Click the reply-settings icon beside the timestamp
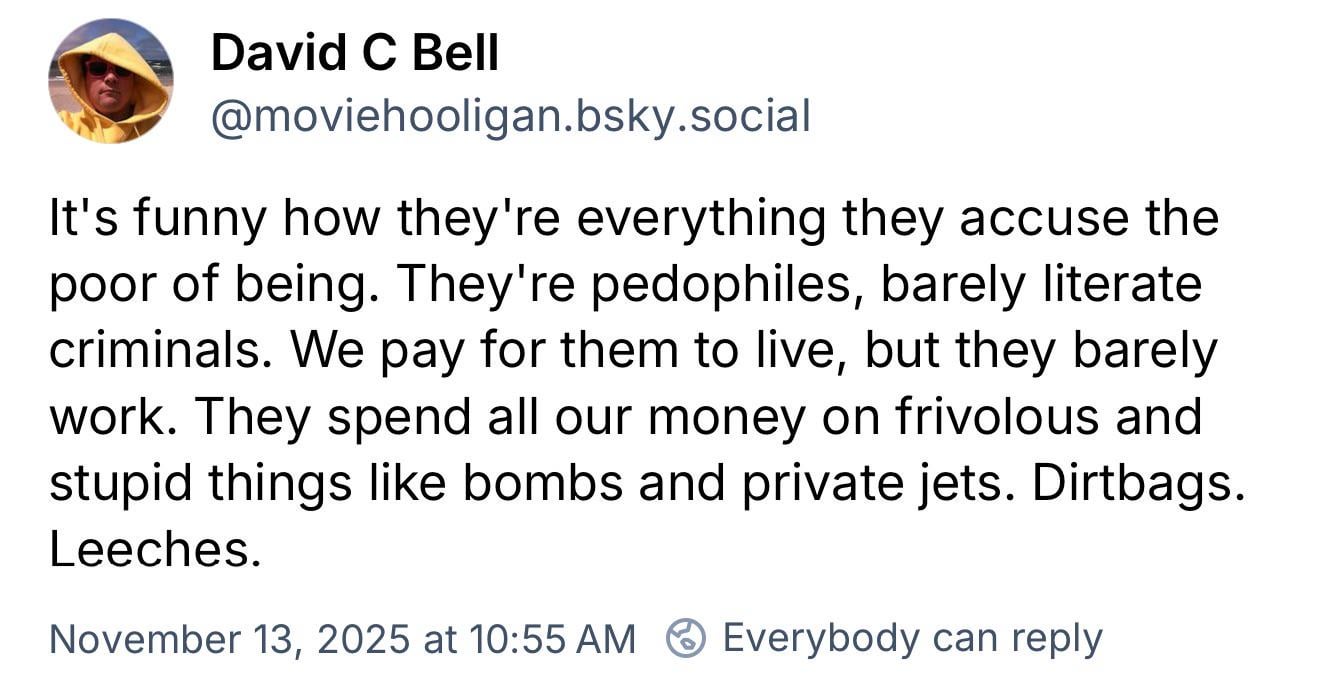1320x689 pixels. point(686,638)
